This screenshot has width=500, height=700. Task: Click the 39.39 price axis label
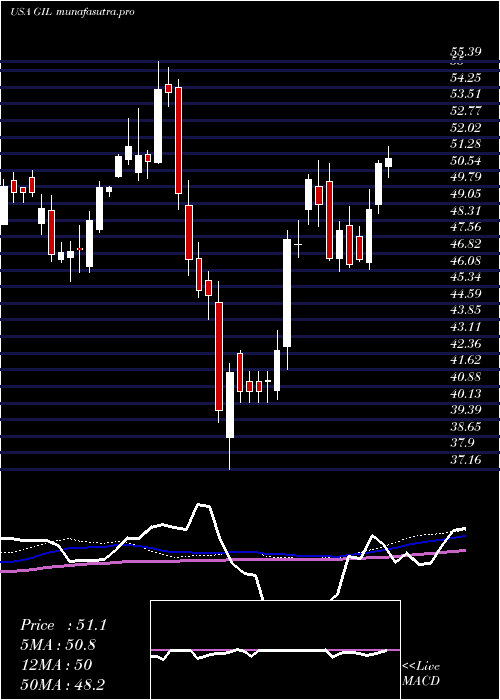[x=466, y=410]
